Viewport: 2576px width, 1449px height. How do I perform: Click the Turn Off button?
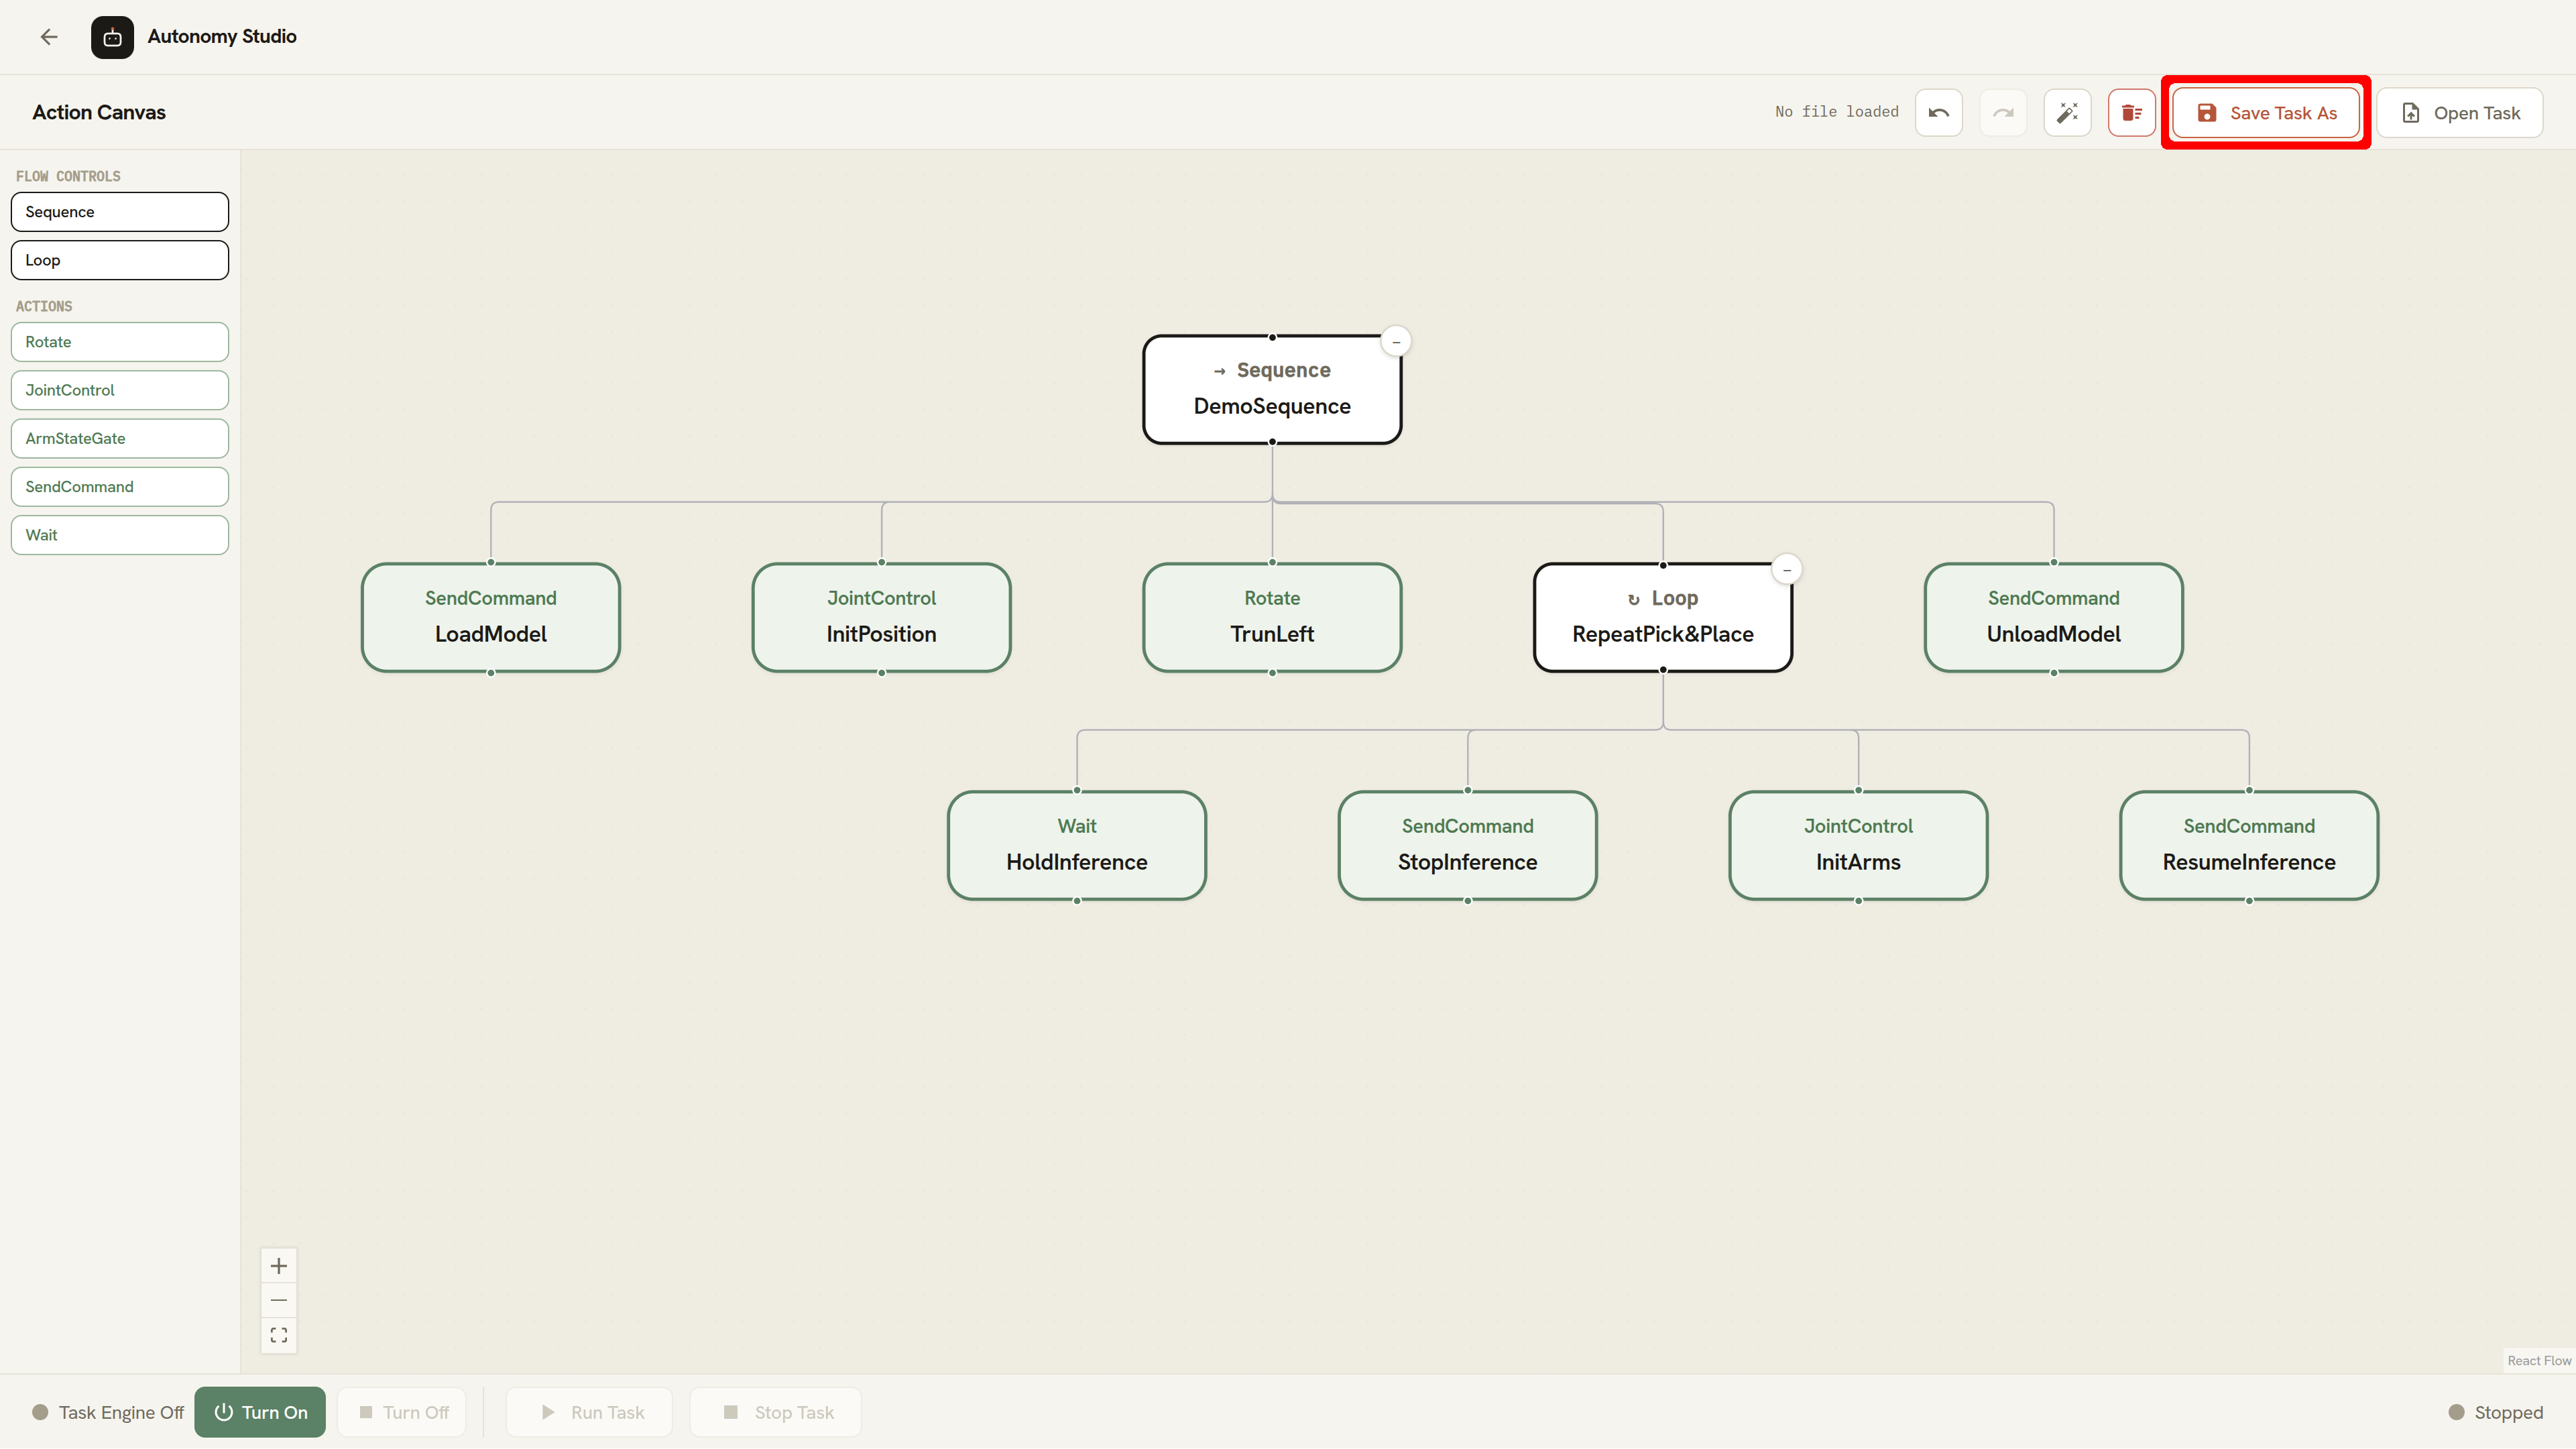pyautogui.click(x=402, y=1412)
